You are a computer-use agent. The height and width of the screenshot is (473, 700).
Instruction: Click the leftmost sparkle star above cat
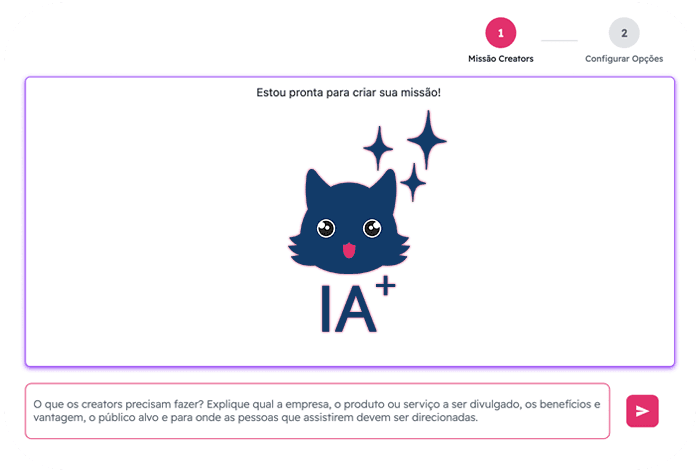click(379, 148)
